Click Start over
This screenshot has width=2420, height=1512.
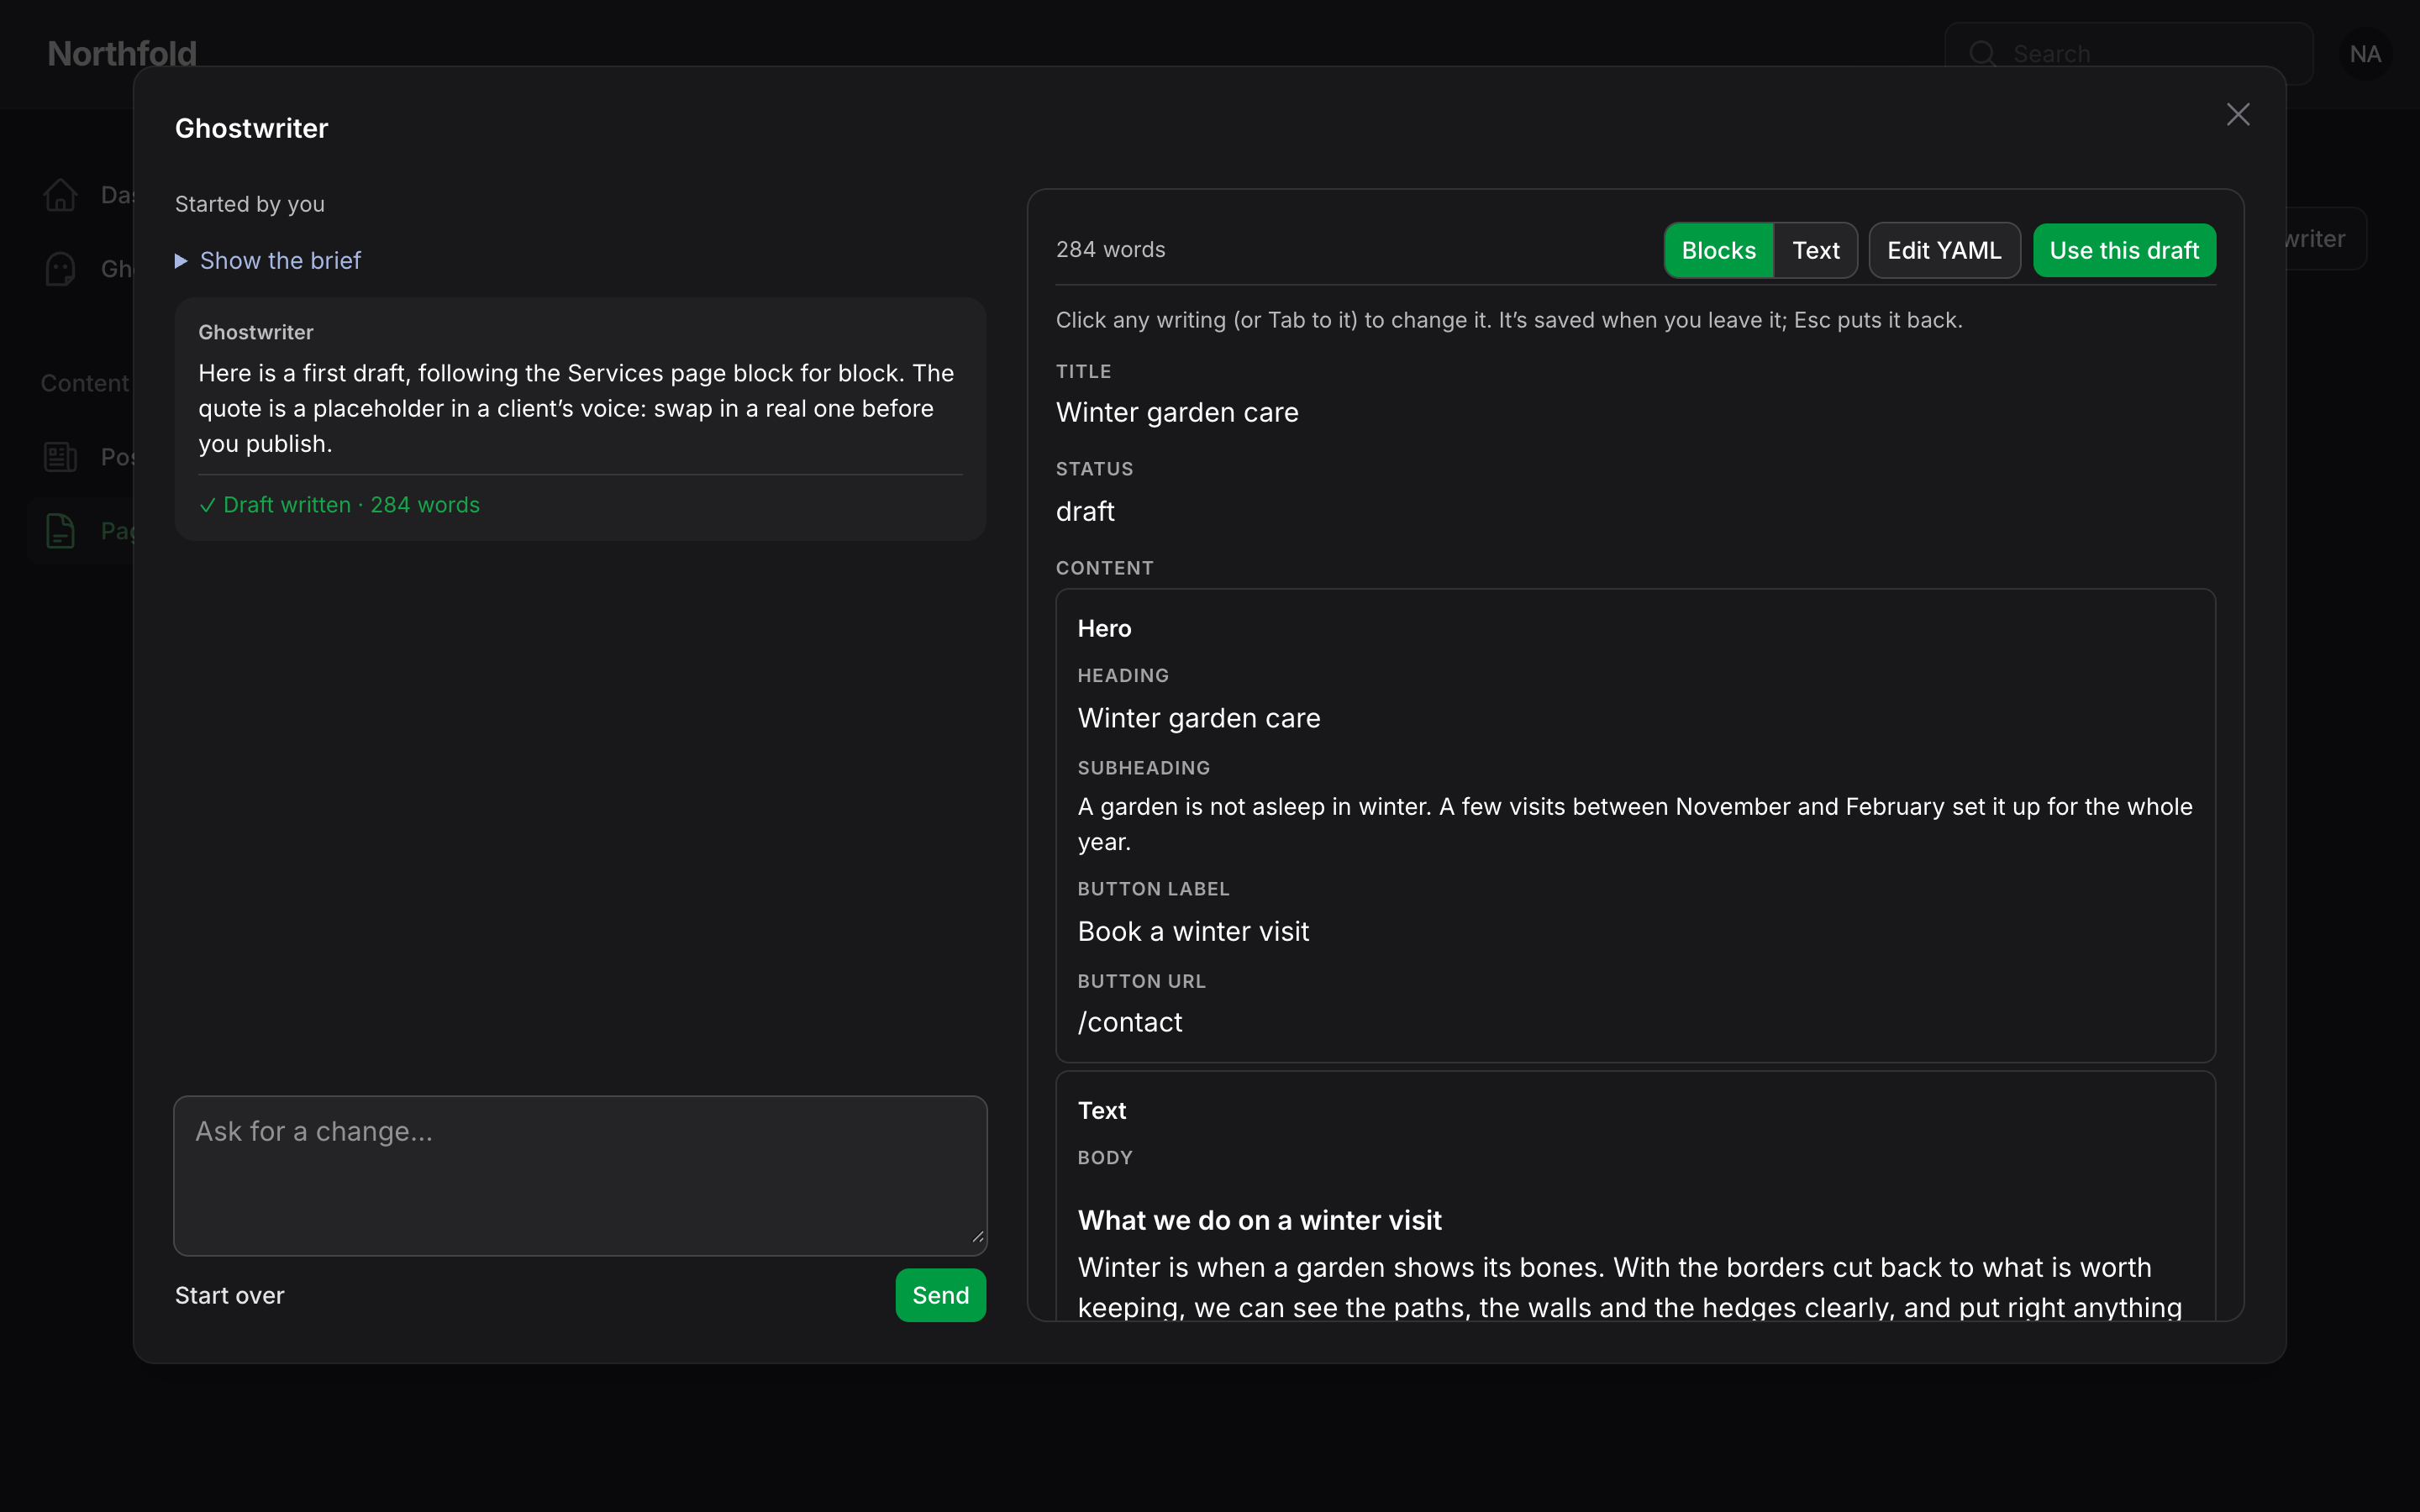tap(230, 1295)
